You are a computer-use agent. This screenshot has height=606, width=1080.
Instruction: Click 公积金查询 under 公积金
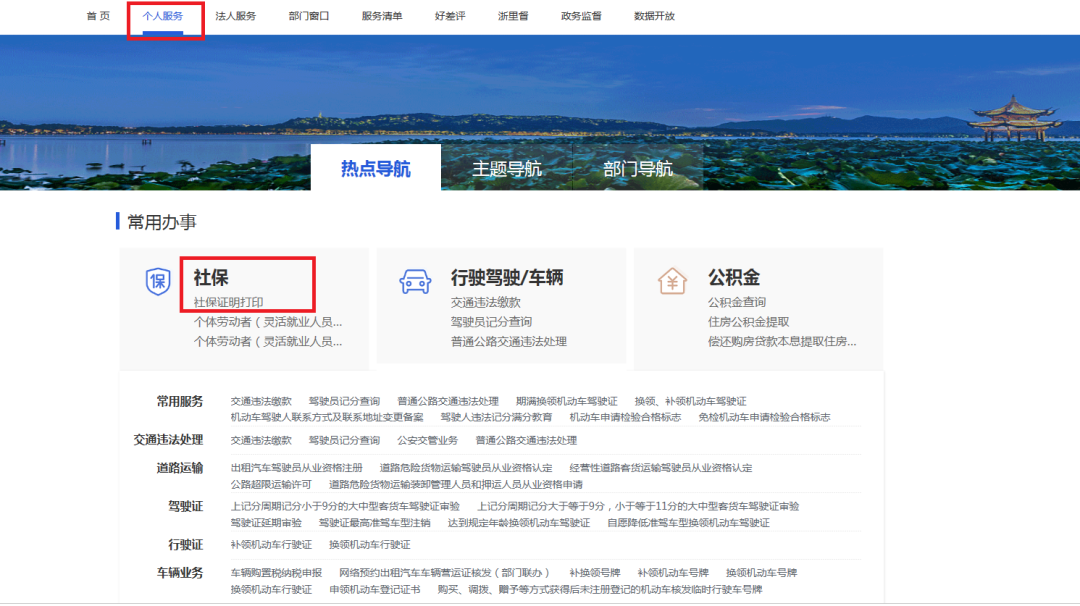tap(737, 302)
